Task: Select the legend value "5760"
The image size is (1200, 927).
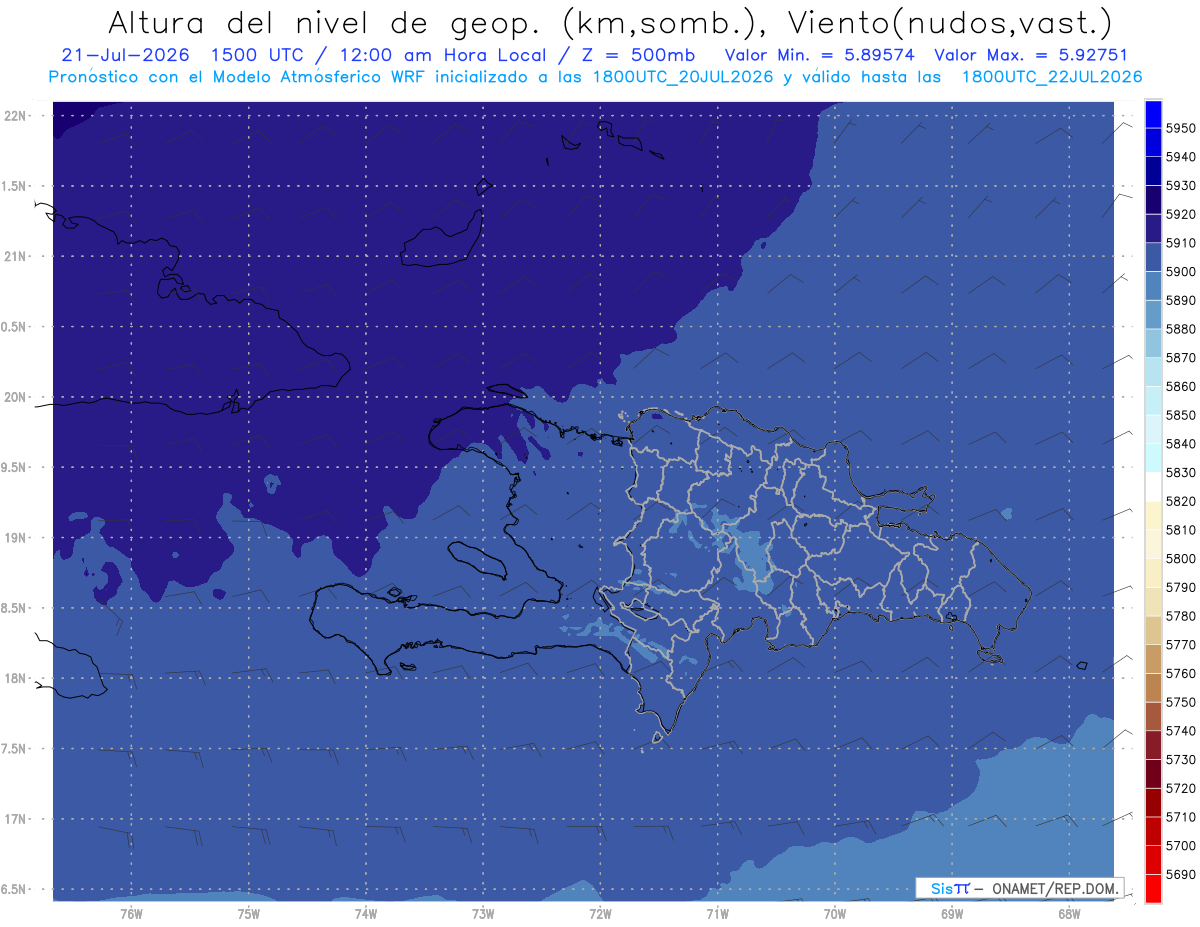Action: point(1180,673)
